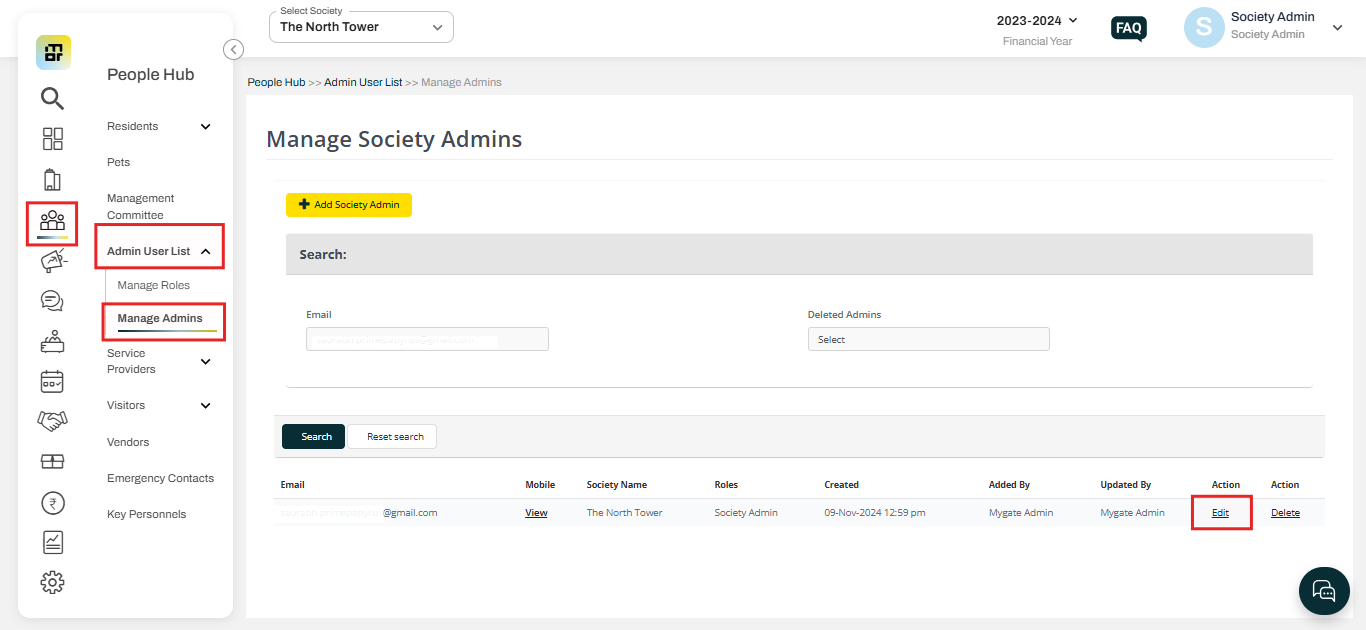Screen dimensions: 1366x630
Task: Open the search magnifier icon in sidebar
Action: pos(52,98)
